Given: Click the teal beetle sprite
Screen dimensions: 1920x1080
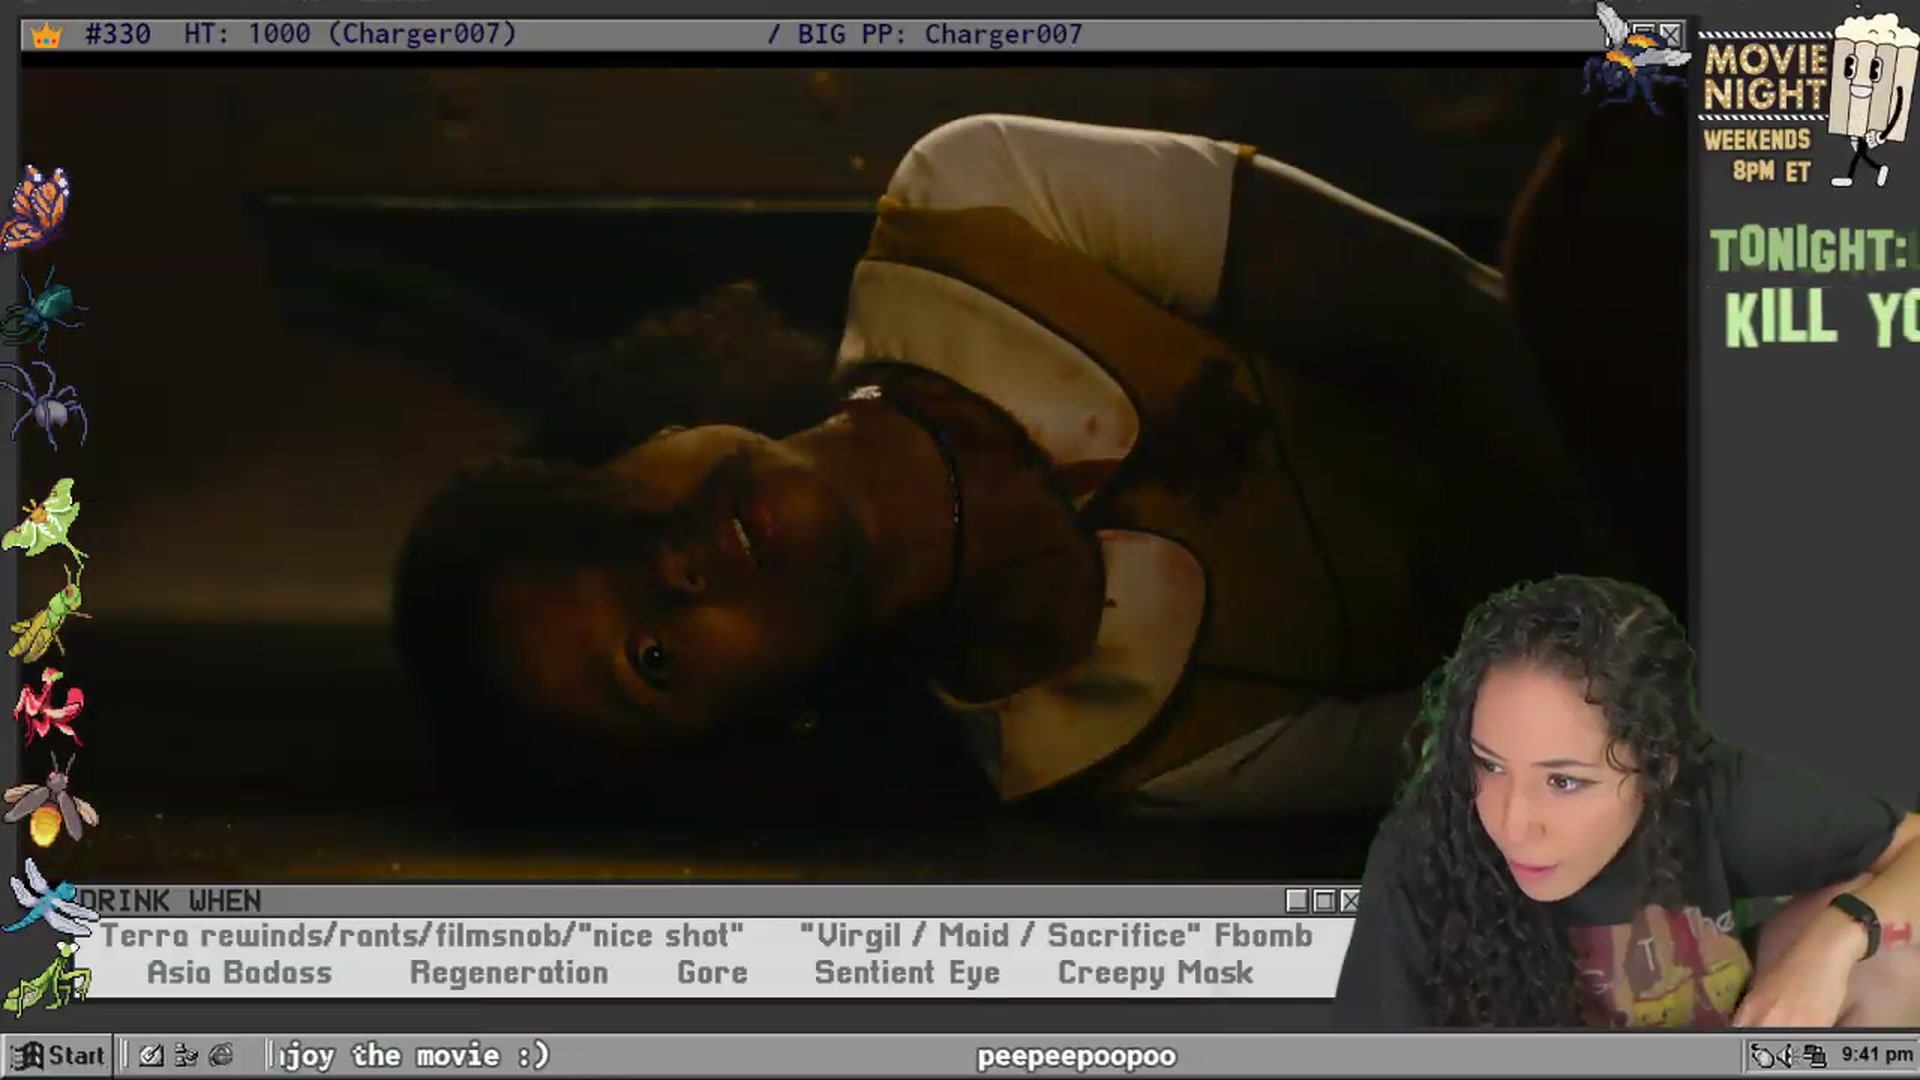Looking at the screenshot, I should pyautogui.click(x=43, y=308).
